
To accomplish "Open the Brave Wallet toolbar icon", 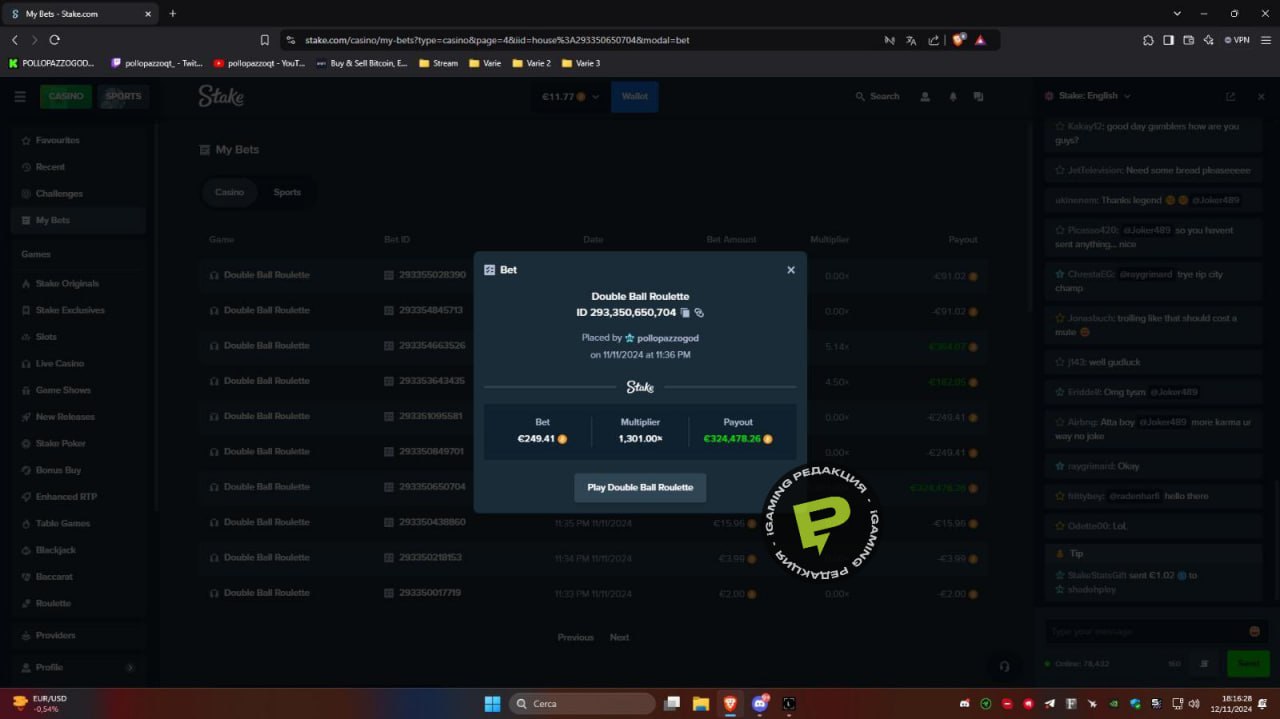I will click(1189, 40).
